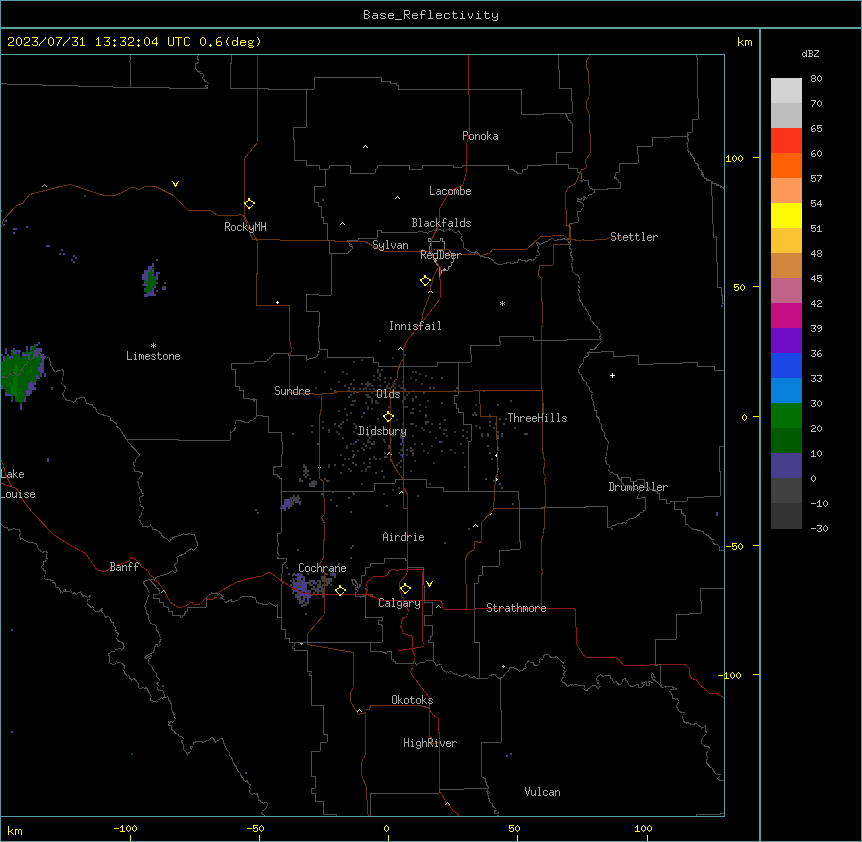Image resolution: width=862 pixels, height=842 pixels.
Task: Click the asterisk marker above Limestone label
Action: pos(153,346)
